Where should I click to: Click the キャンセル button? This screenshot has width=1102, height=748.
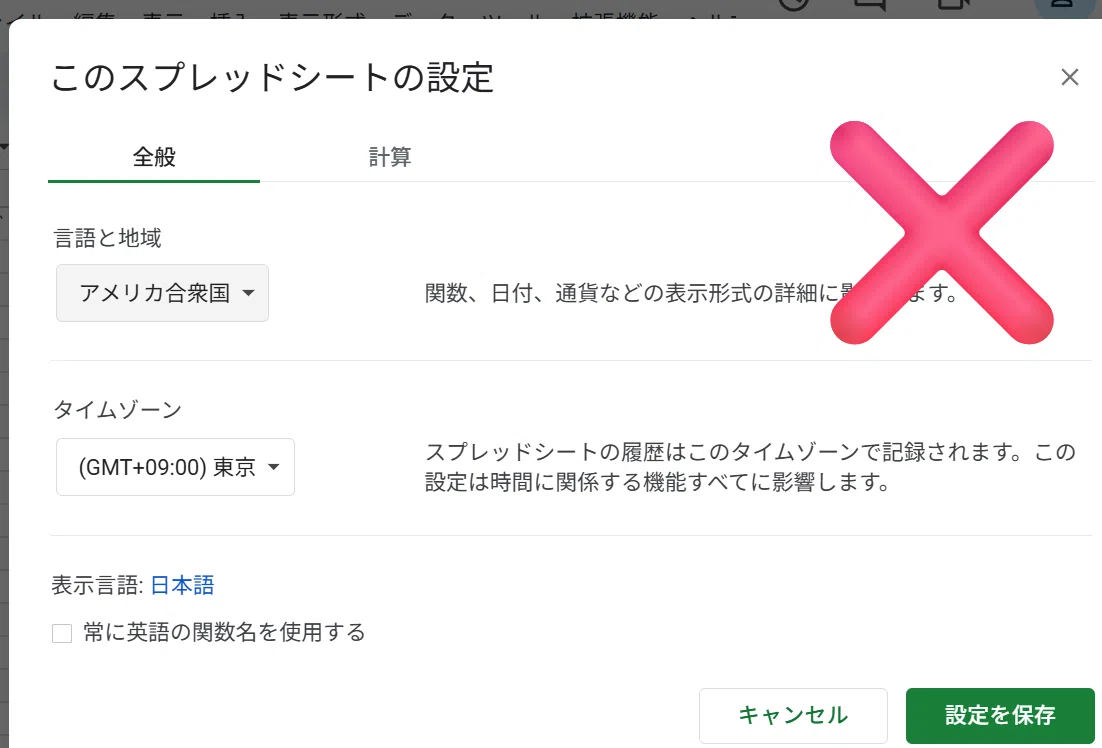pos(793,715)
